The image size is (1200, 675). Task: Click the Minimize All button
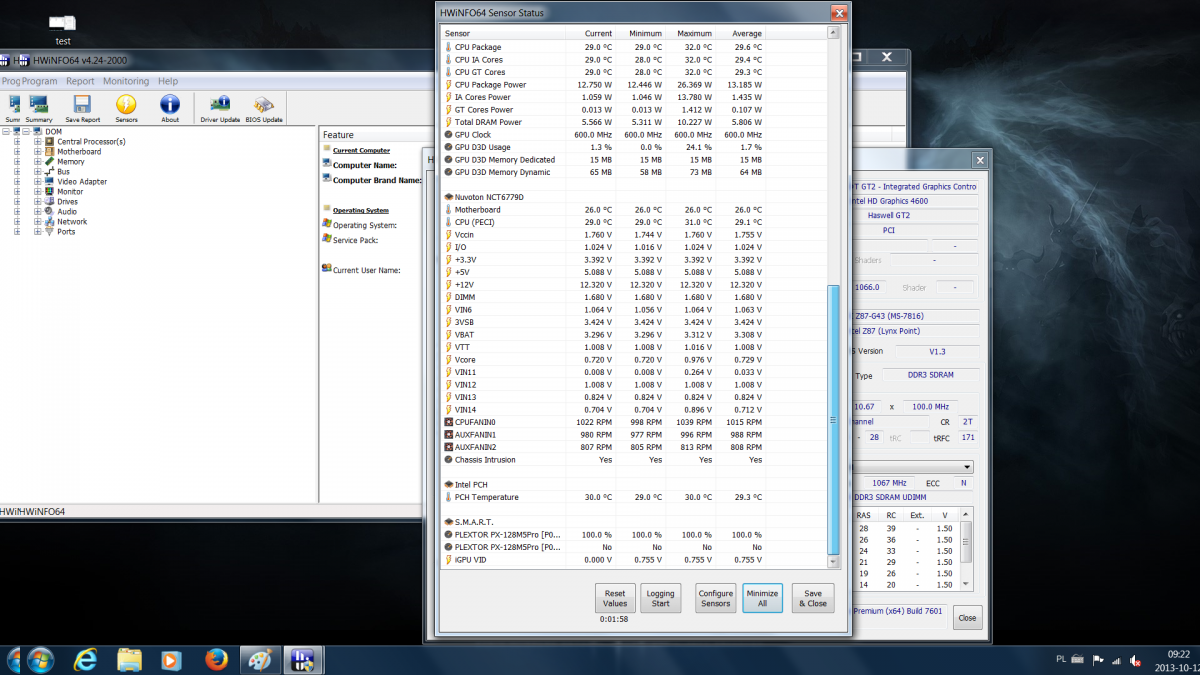coord(762,598)
